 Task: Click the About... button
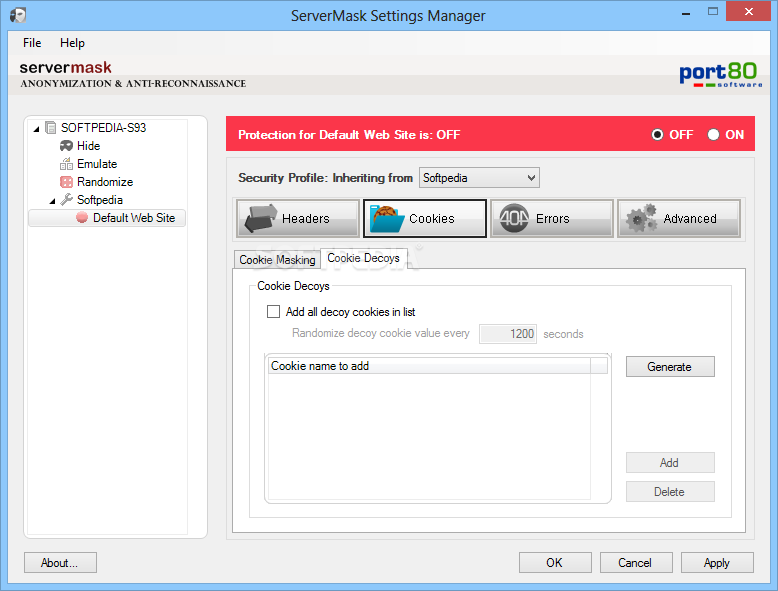(60, 563)
